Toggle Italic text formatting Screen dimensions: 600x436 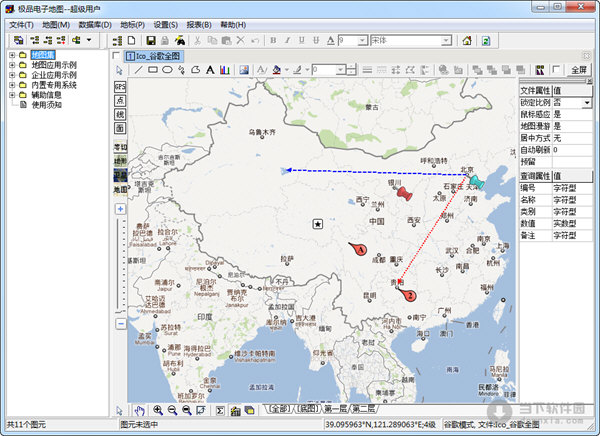coord(287,40)
